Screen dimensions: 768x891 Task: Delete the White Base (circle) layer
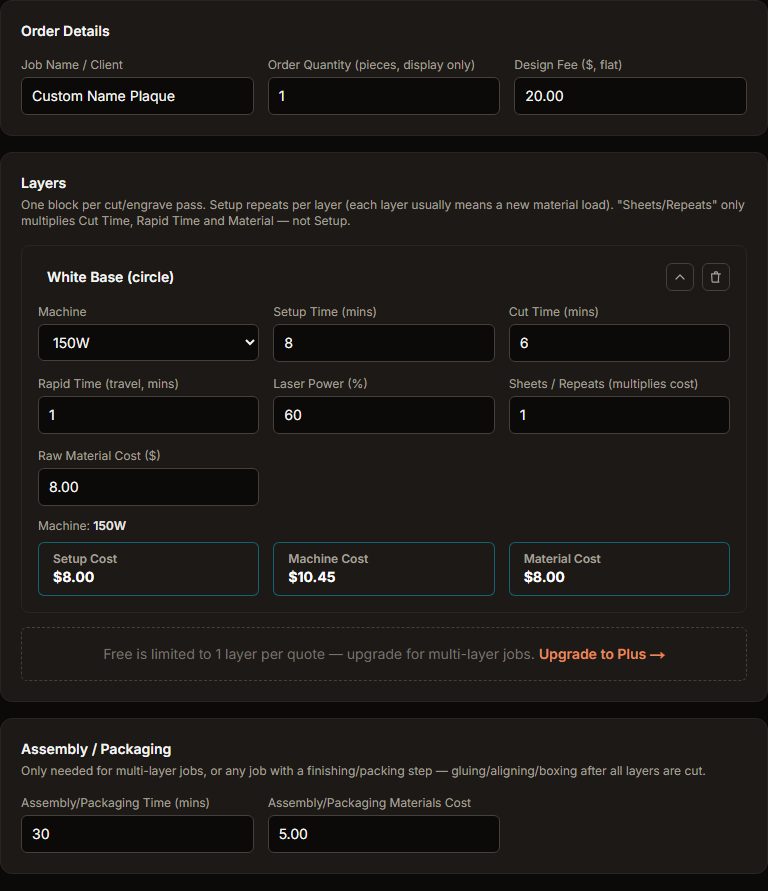(x=715, y=277)
